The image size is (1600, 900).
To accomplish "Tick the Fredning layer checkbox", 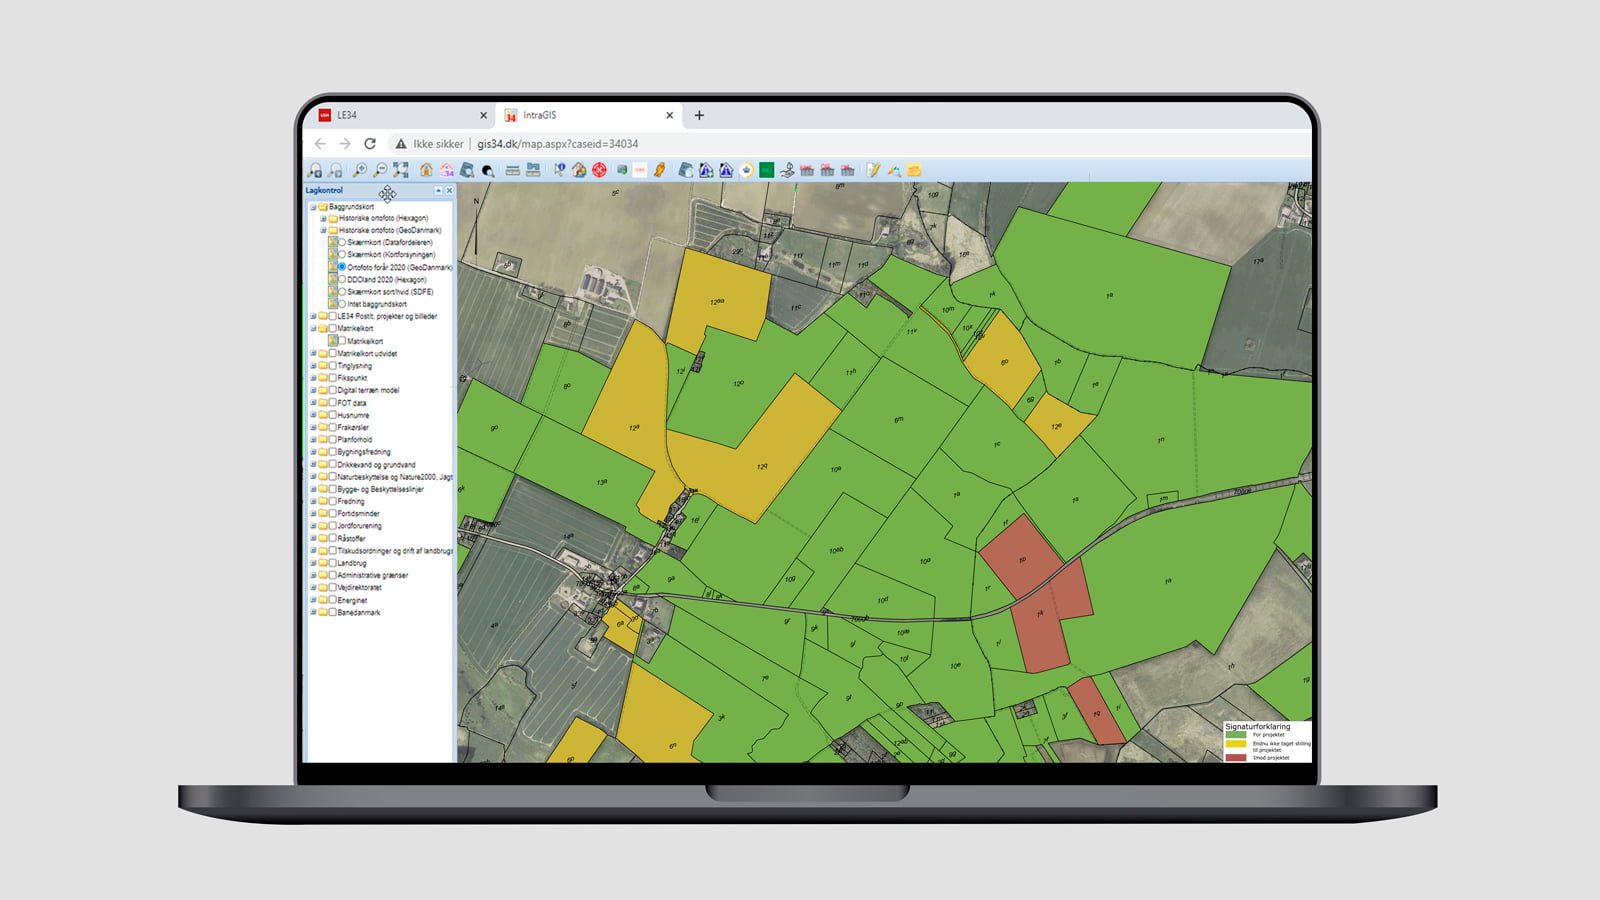I will coord(333,501).
